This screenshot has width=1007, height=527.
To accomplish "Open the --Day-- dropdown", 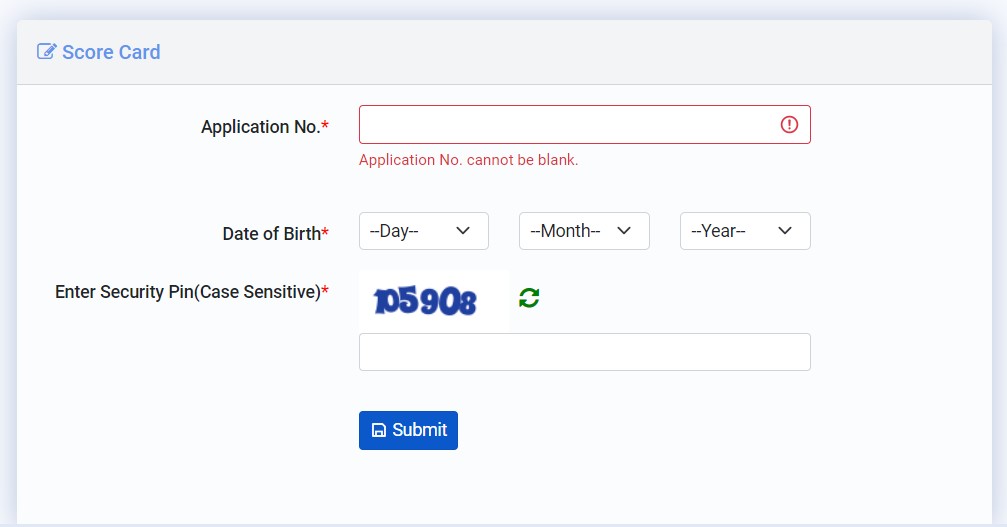I will click(424, 231).
